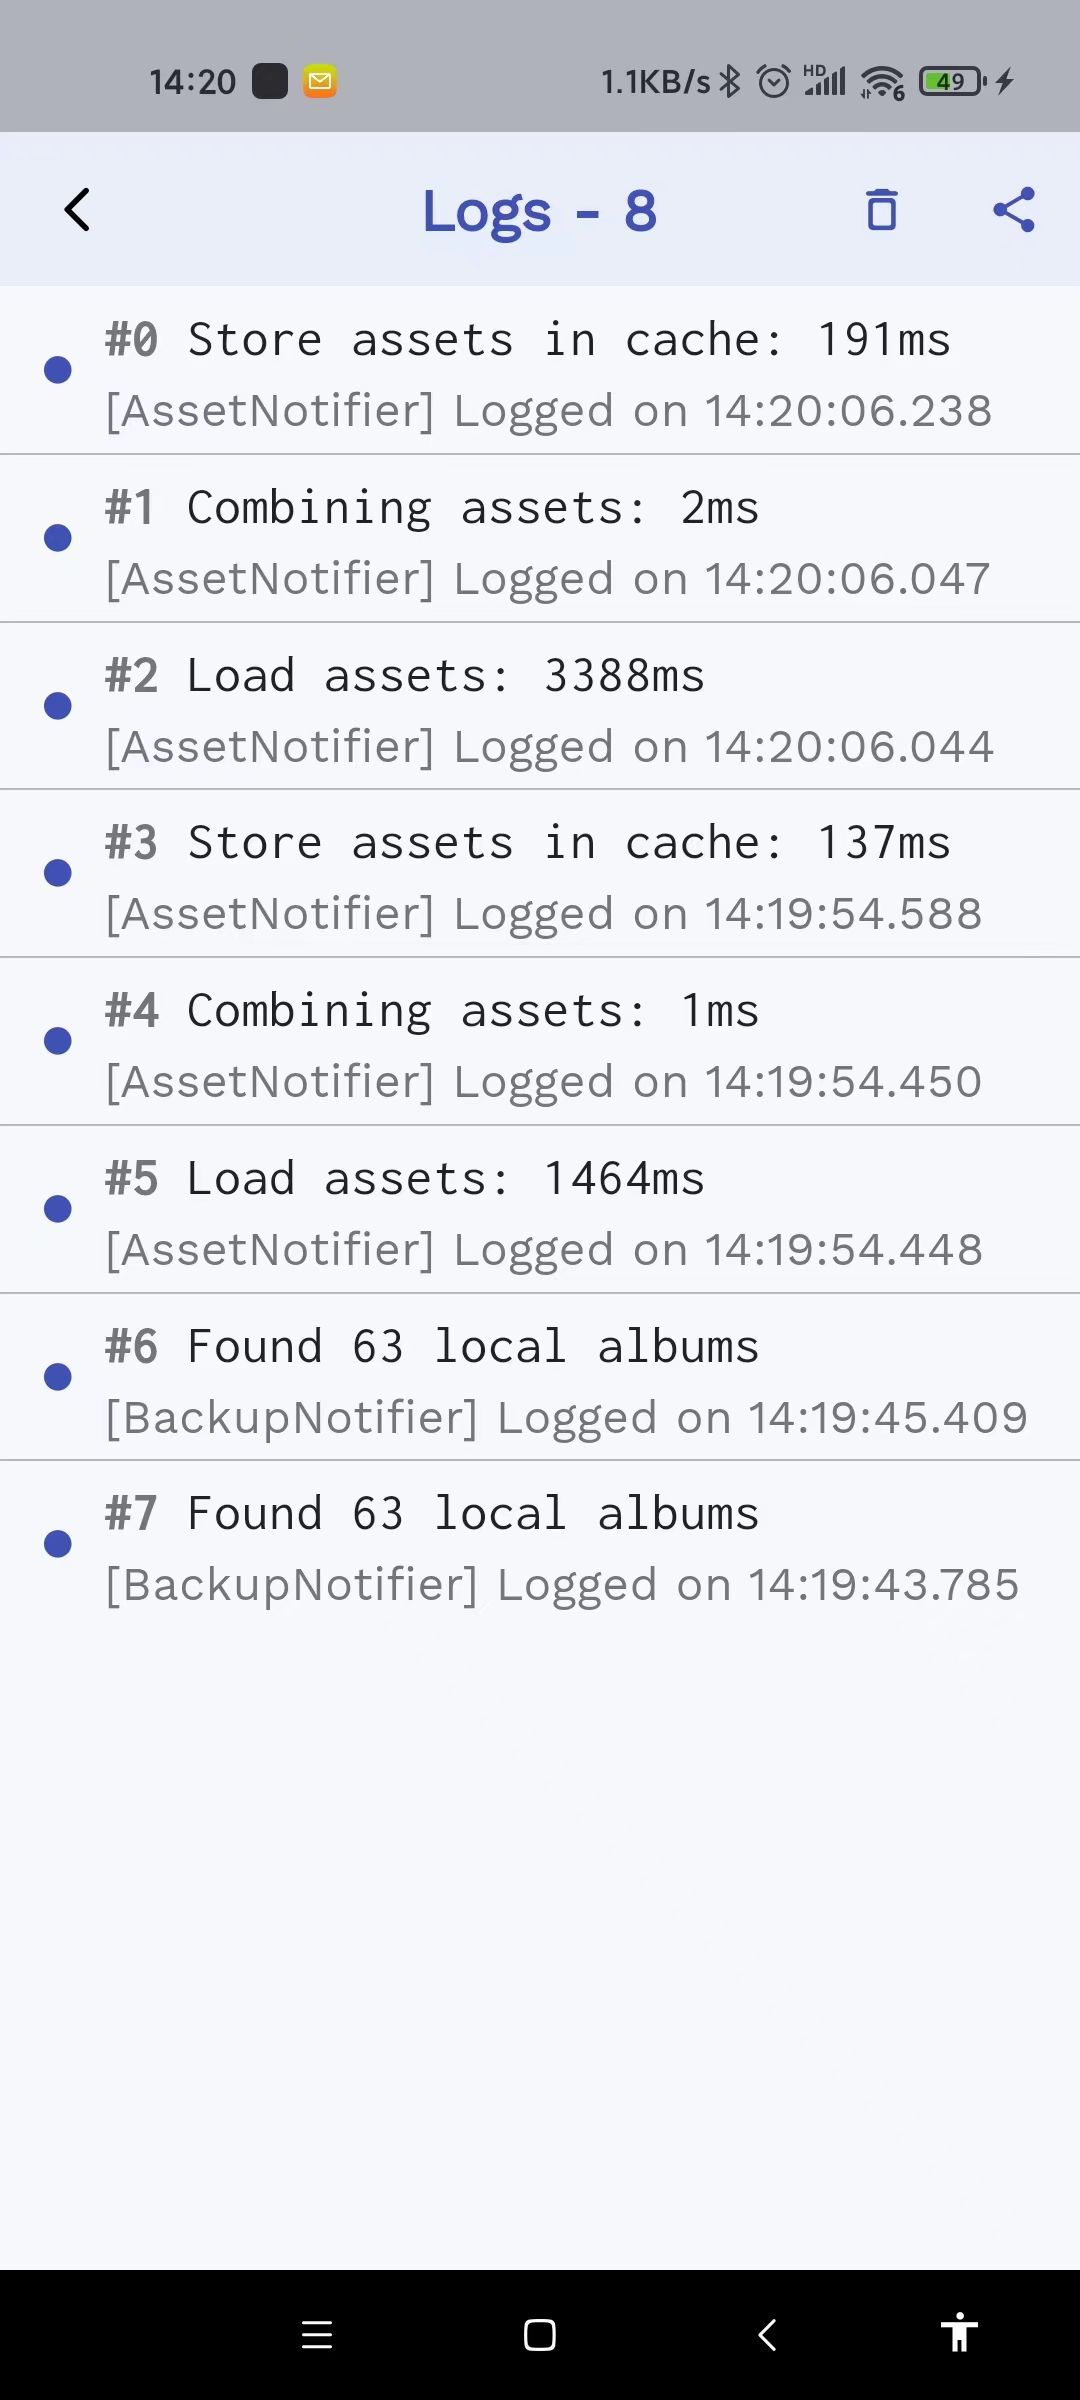Image resolution: width=1080 pixels, height=2400 pixels.
Task: Tap the alarm clock icon in the status bar
Action: [x=772, y=80]
